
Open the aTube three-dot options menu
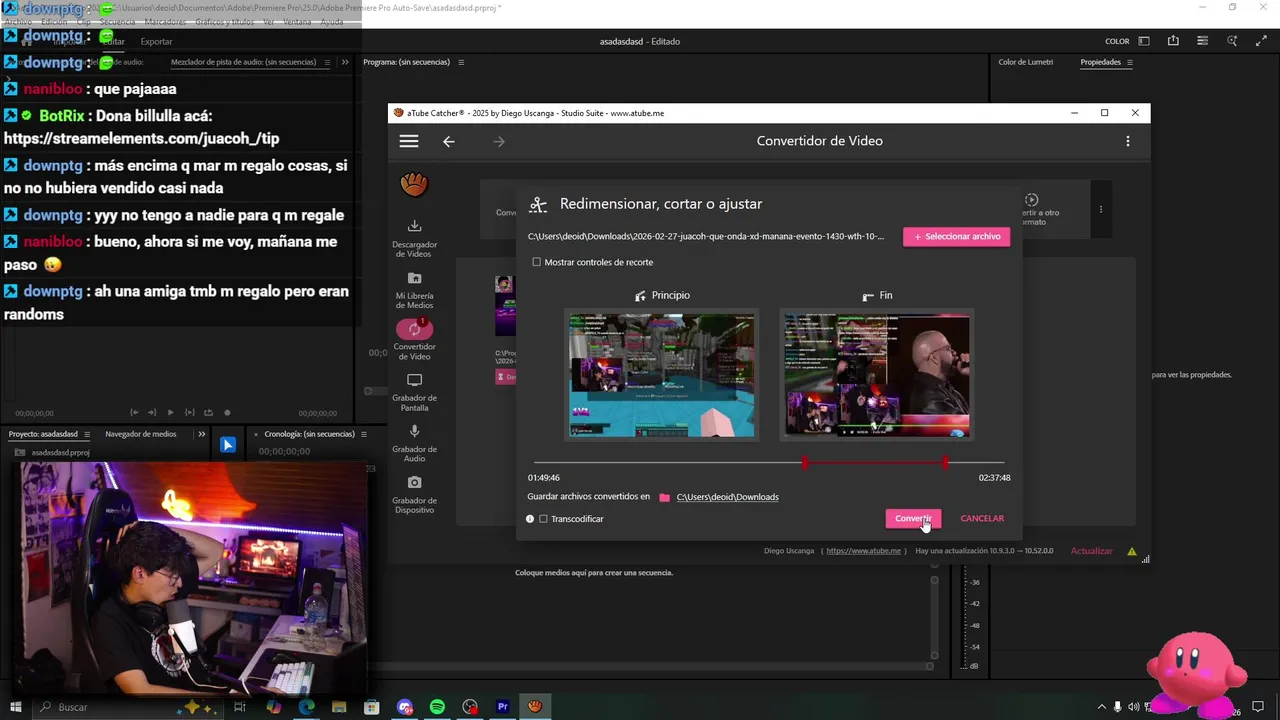pyautogui.click(x=1128, y=141)
